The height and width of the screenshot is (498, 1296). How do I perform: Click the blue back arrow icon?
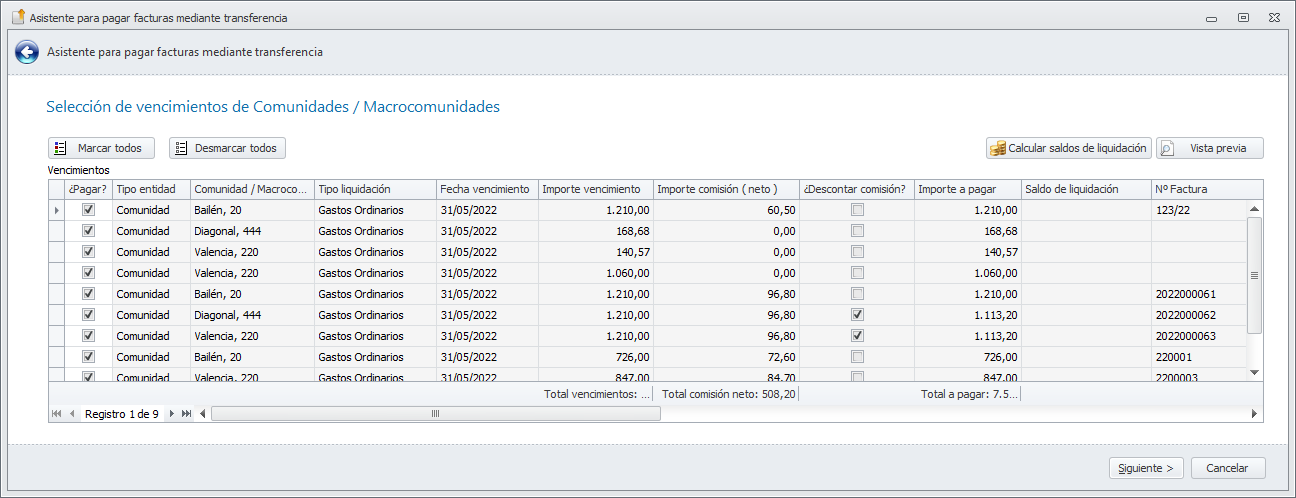point(27,52)
